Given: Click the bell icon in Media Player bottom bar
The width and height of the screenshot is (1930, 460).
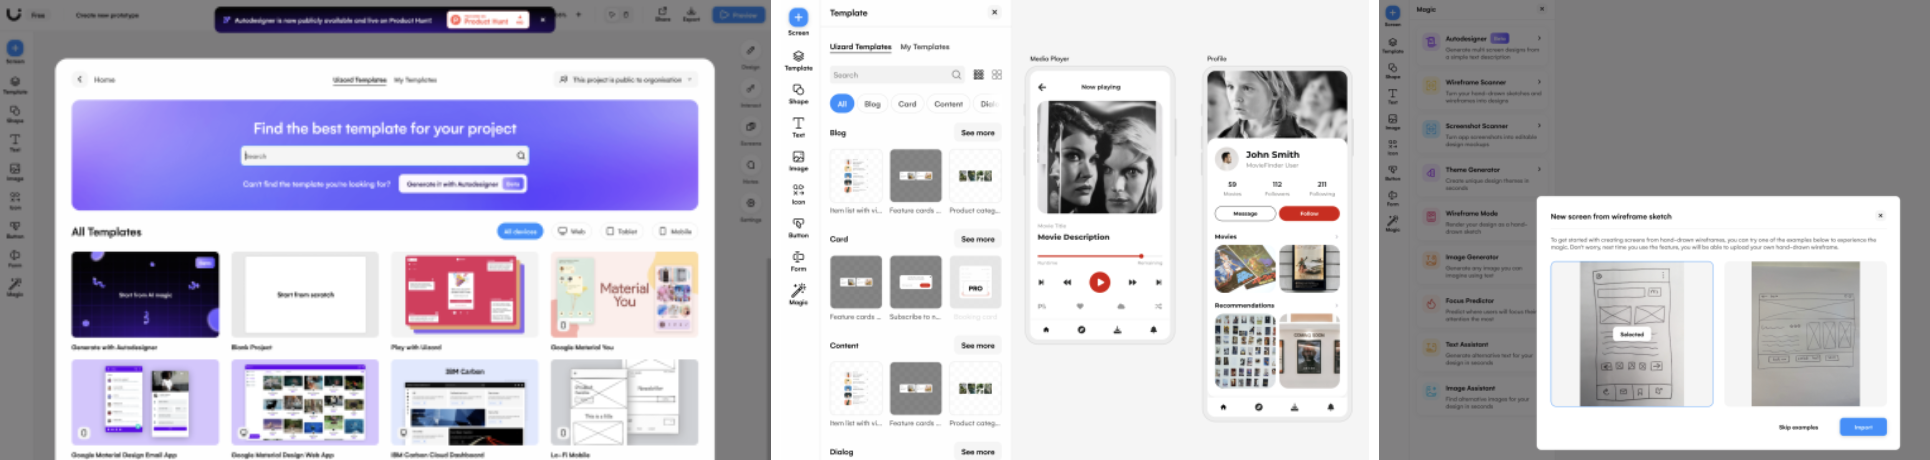Looking at the screenshot, I should click(x=1153, y=329).
